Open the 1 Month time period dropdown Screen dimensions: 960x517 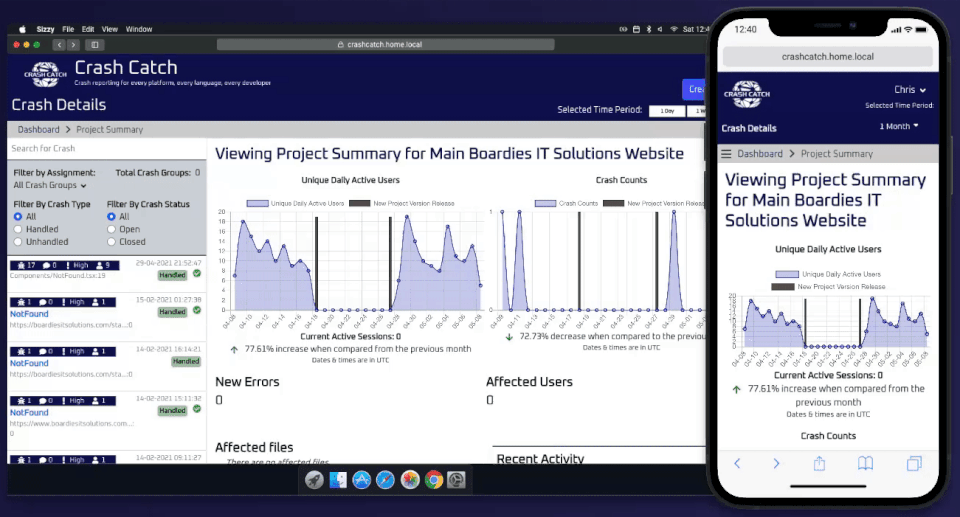[899, 126]
